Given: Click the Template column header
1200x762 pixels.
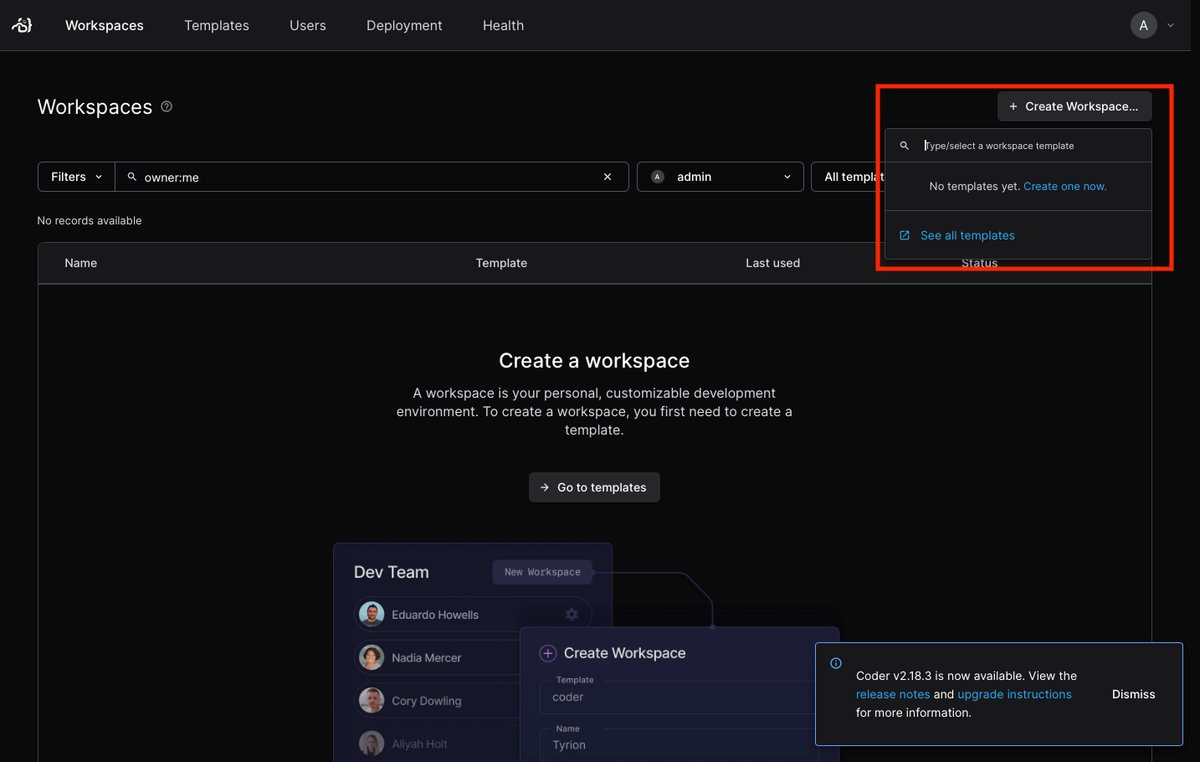Looking at the screenshot, I should [x=501, y=263].
